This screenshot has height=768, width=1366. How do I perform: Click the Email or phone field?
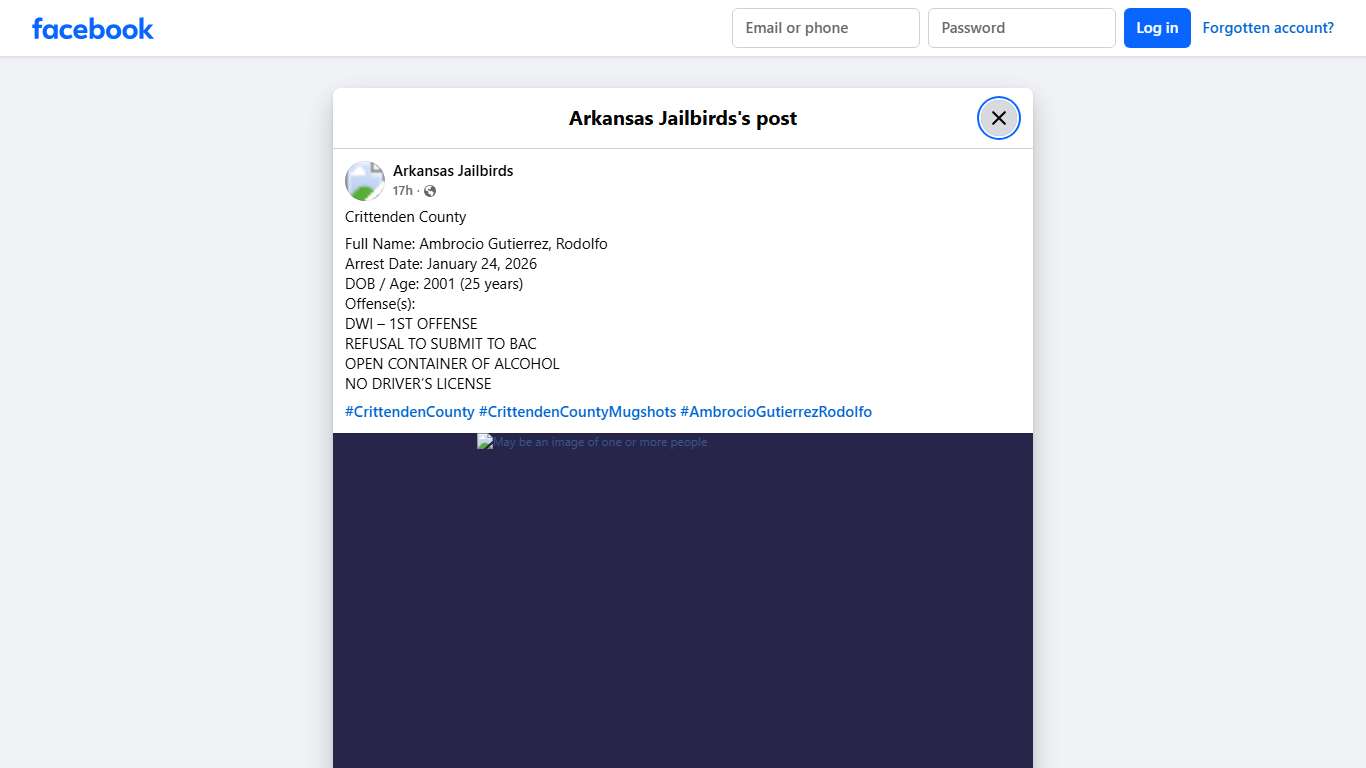point(825,28)
